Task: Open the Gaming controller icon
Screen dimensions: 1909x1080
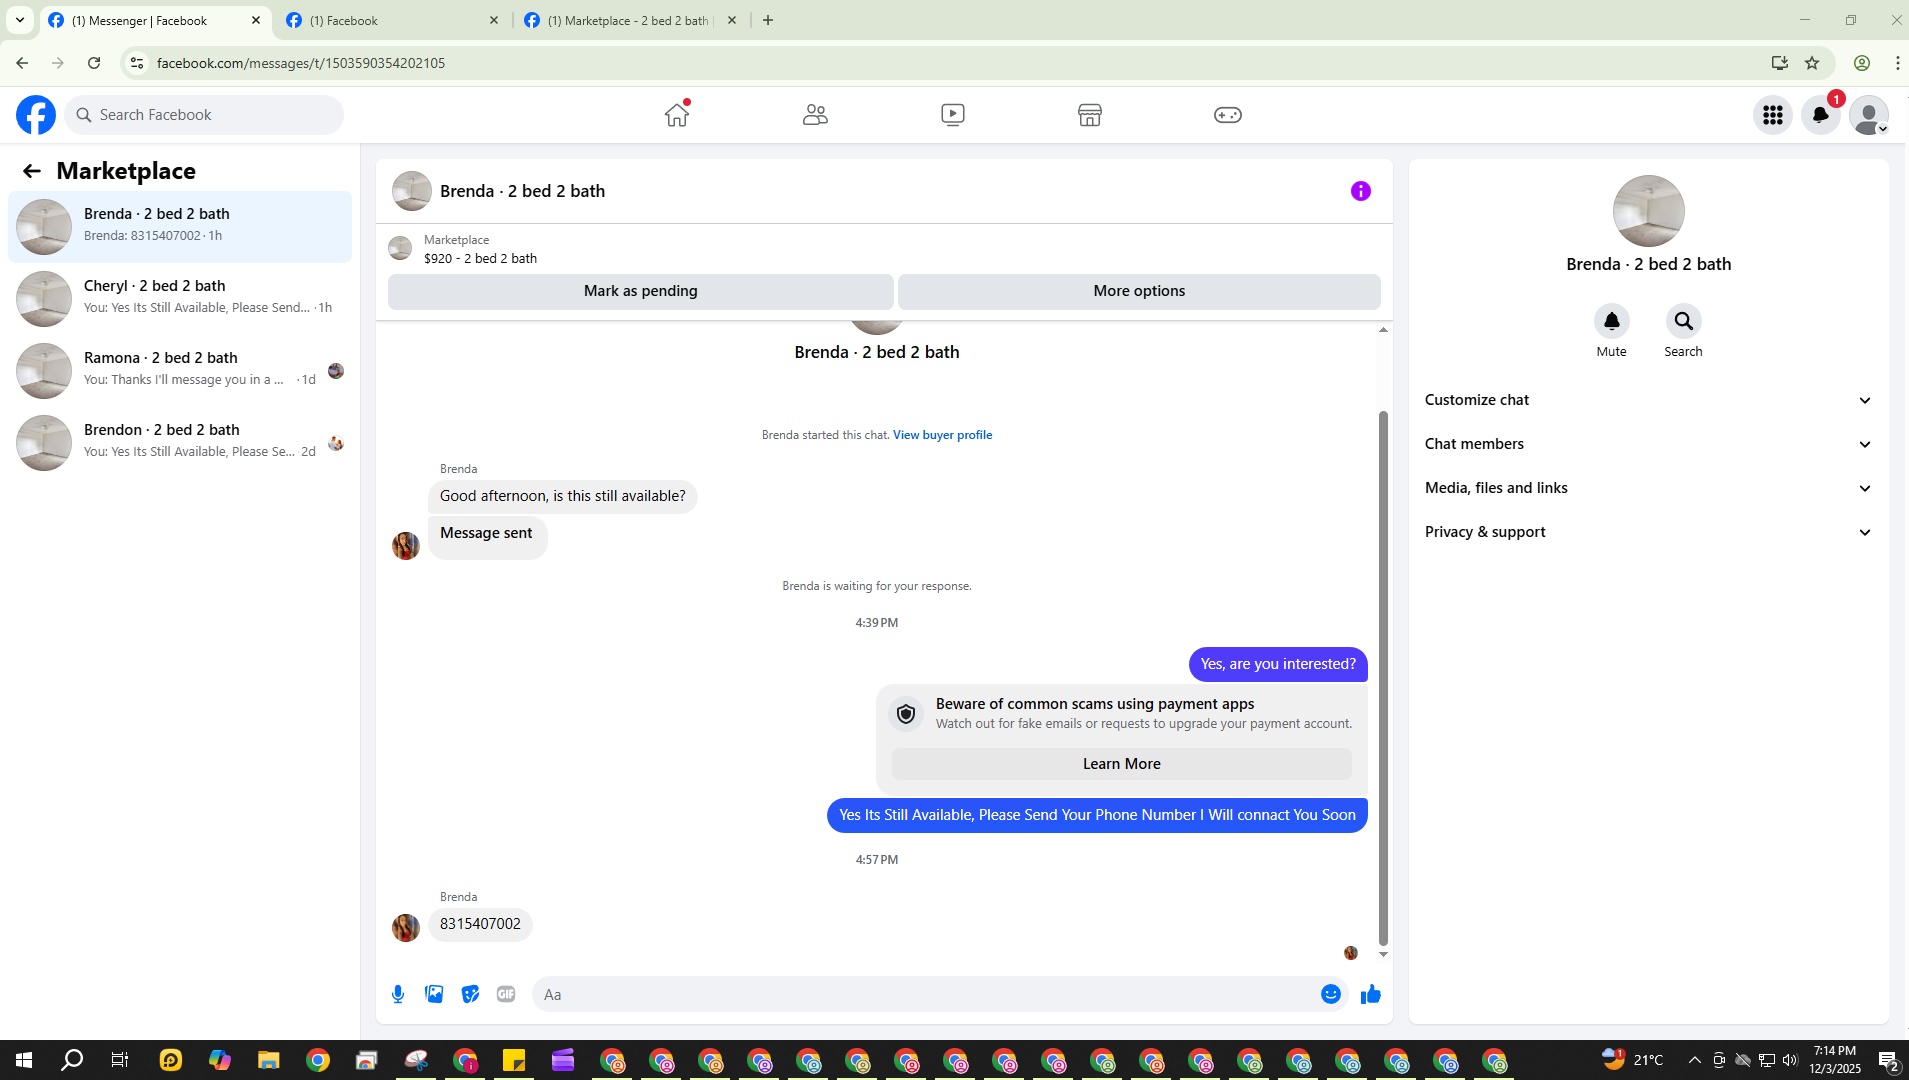Action: tap(1228, 115)
